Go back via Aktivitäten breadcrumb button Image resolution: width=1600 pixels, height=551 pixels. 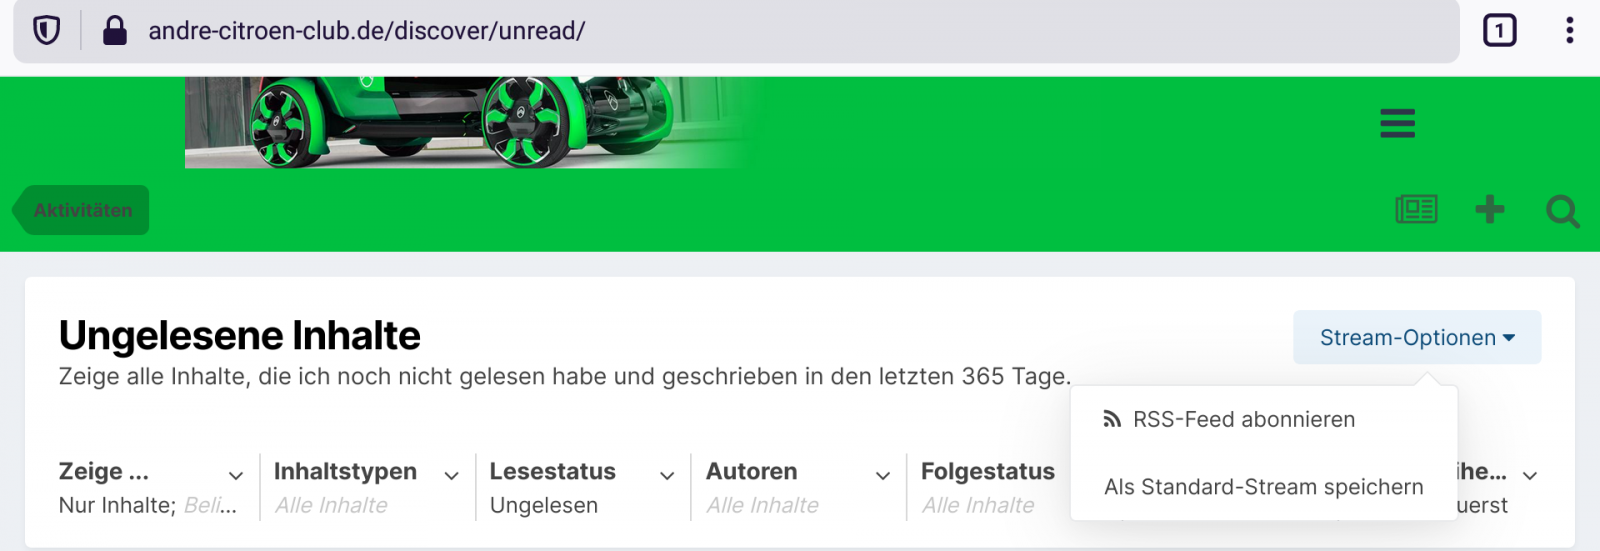(82, 210)
